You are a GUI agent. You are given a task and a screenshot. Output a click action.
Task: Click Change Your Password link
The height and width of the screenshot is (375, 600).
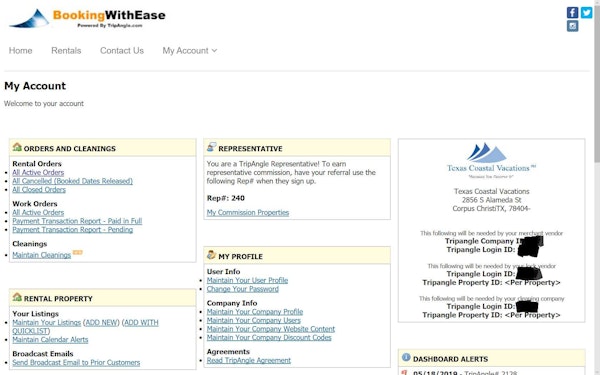[243, 289]
